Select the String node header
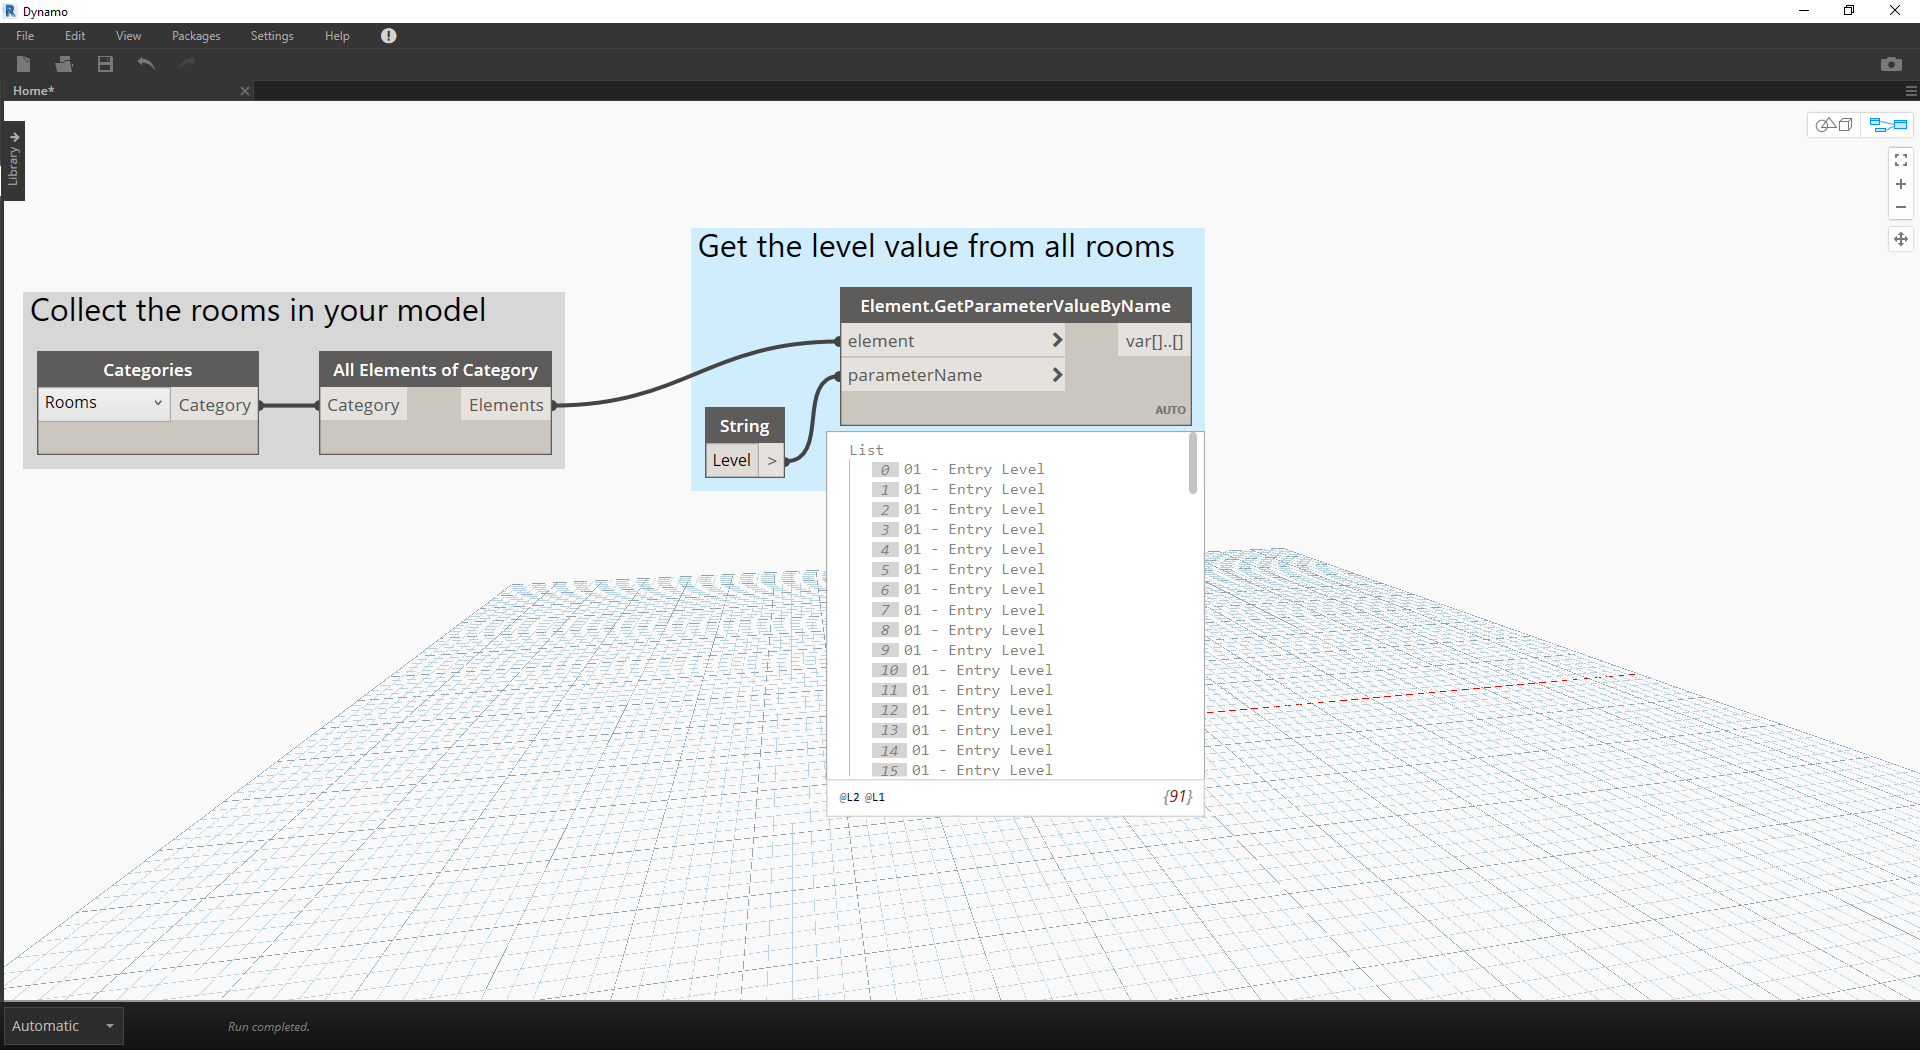1920x1050 pixels. pyautogui.click(x=744, y=426)
